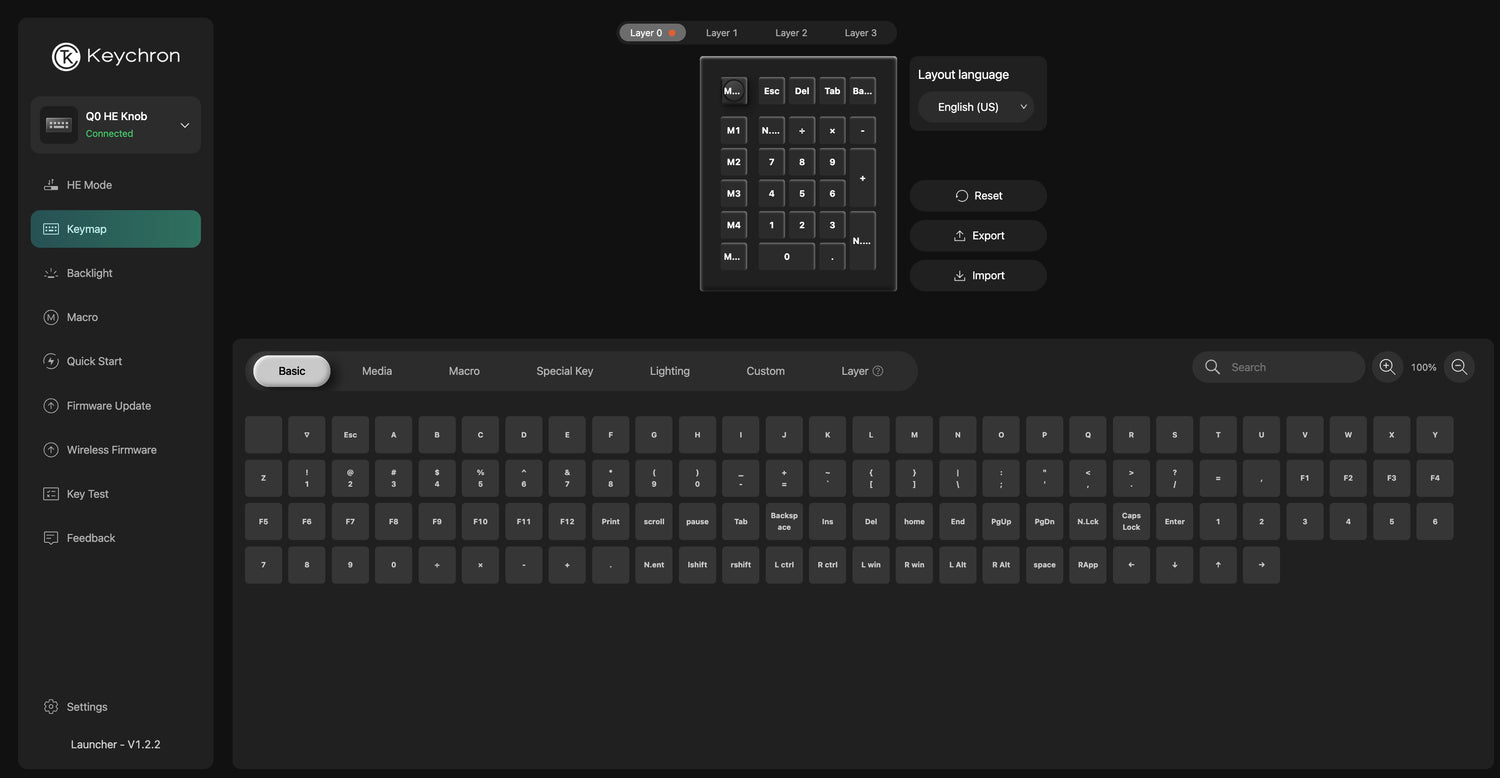Viewport: 1500px width, 778px height.
Task: Click the Export button
Action: click(978, 236)
